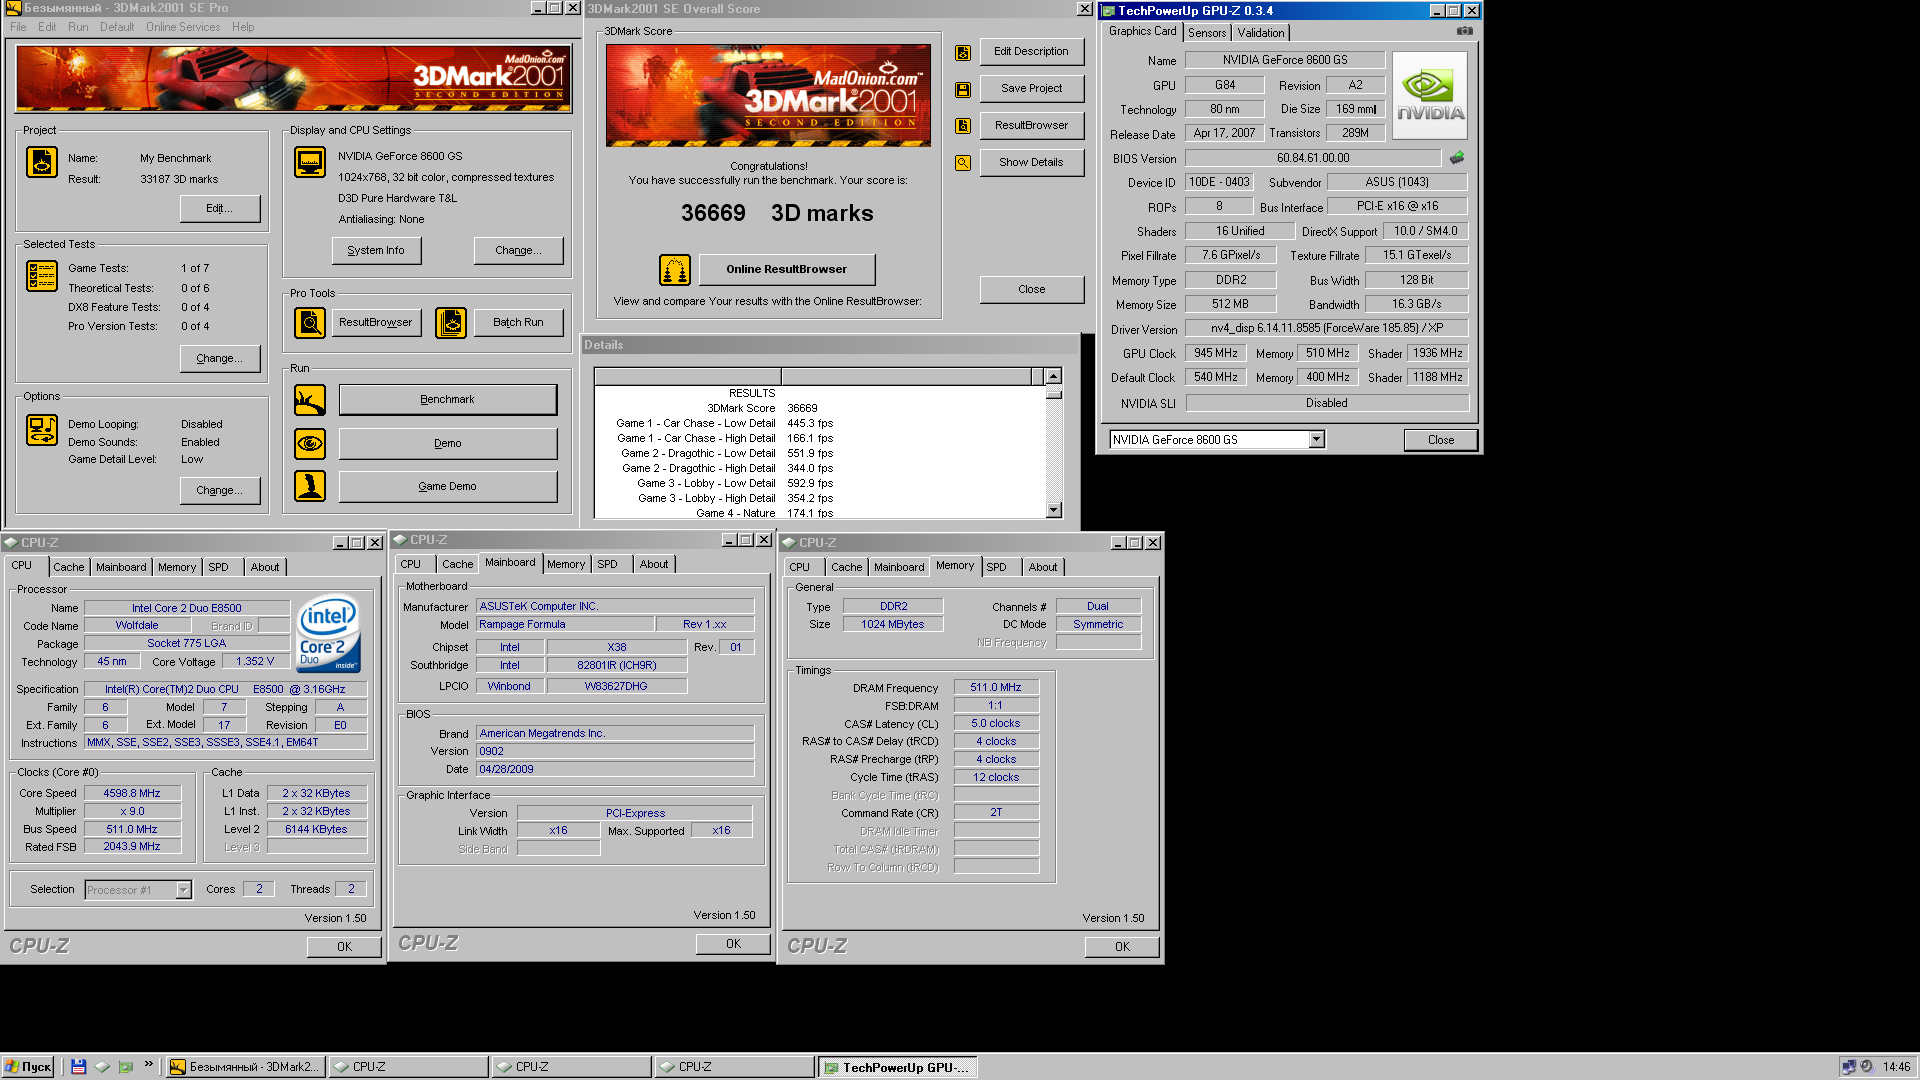This screenshot has height=1080, width=1920.
Task: Click the Edit Description button
Action: pyautogui.click(x=1031, y=52)
